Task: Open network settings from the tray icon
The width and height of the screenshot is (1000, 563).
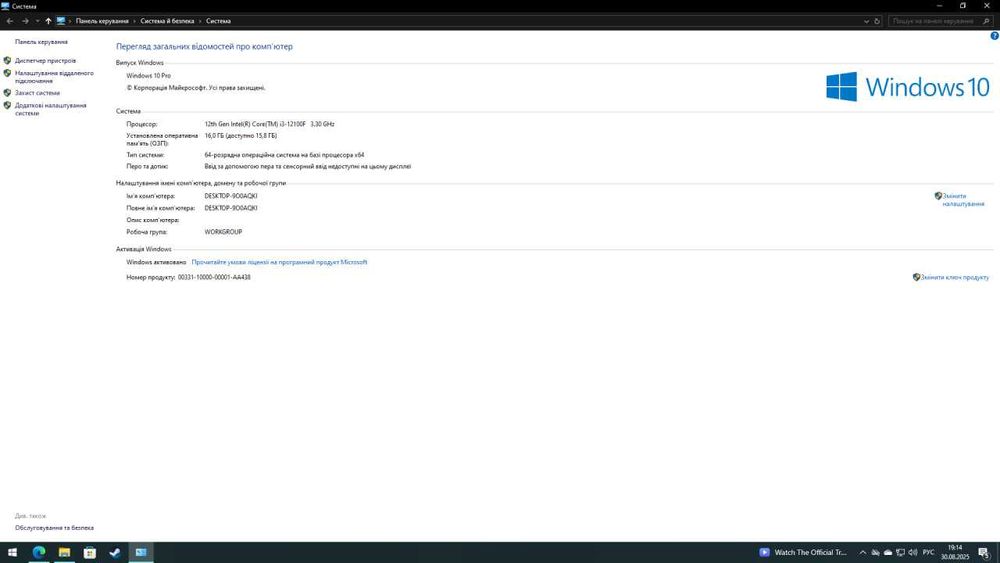Action: [900, 552]
